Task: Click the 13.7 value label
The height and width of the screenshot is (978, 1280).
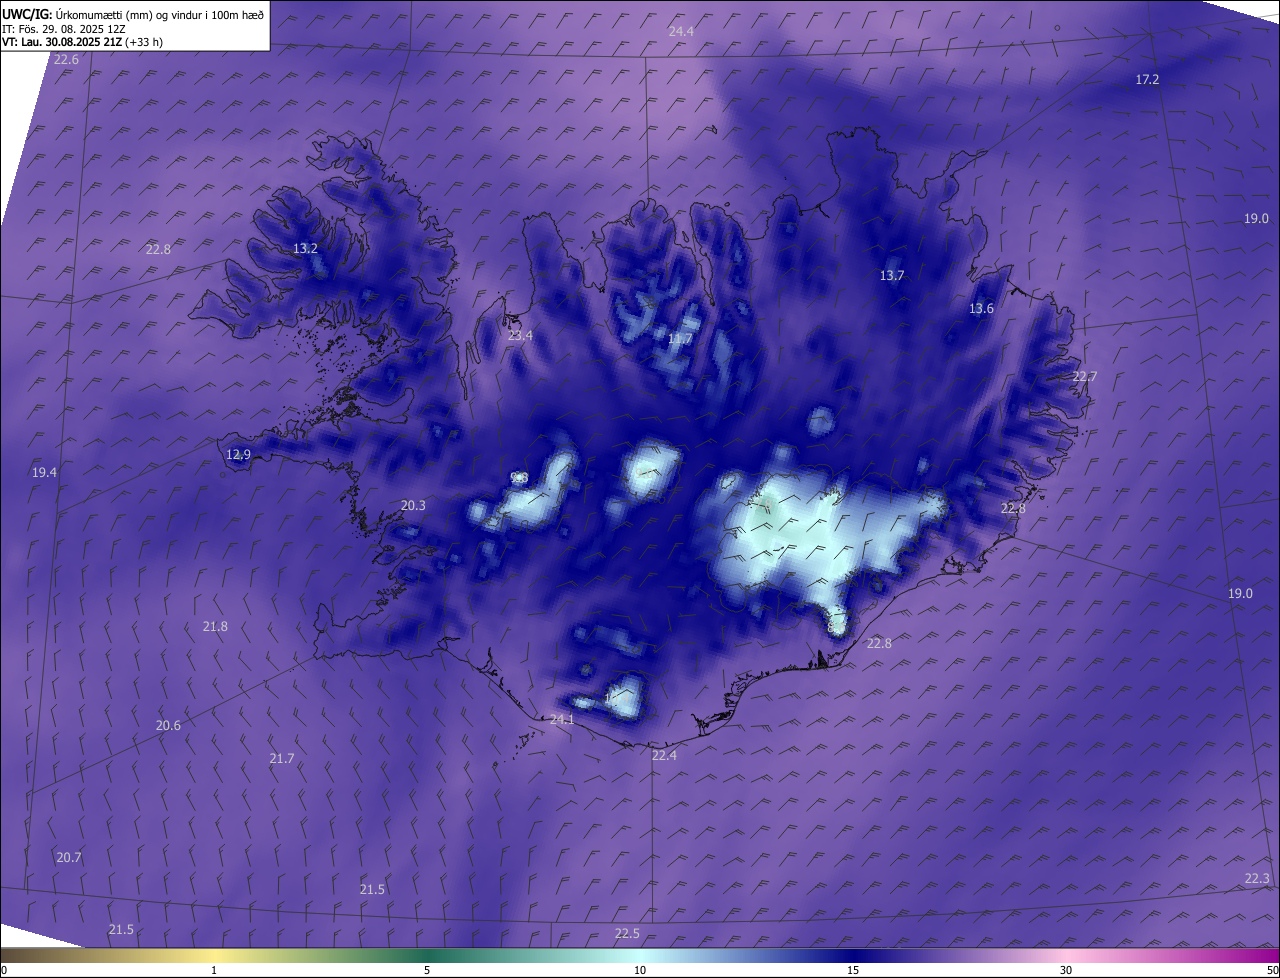Action: coord(891,275)
